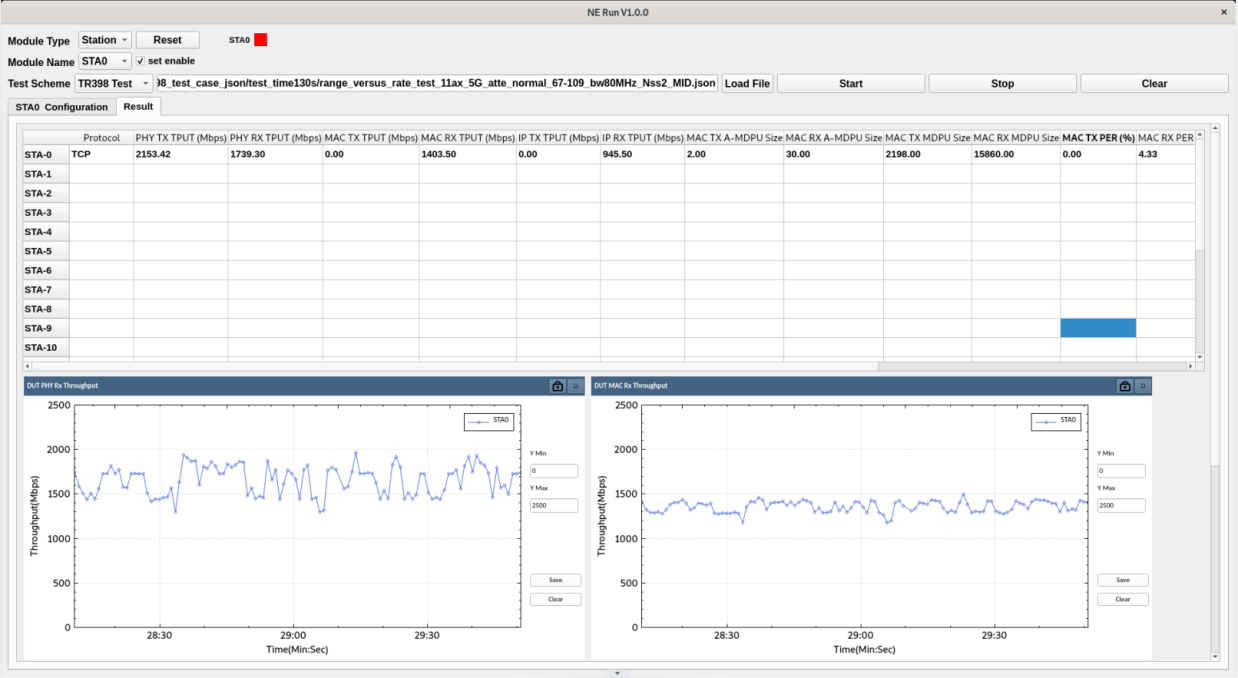Click the Reset button
Viewport: 1238px width, 678px height.
[x=167, y=40]
